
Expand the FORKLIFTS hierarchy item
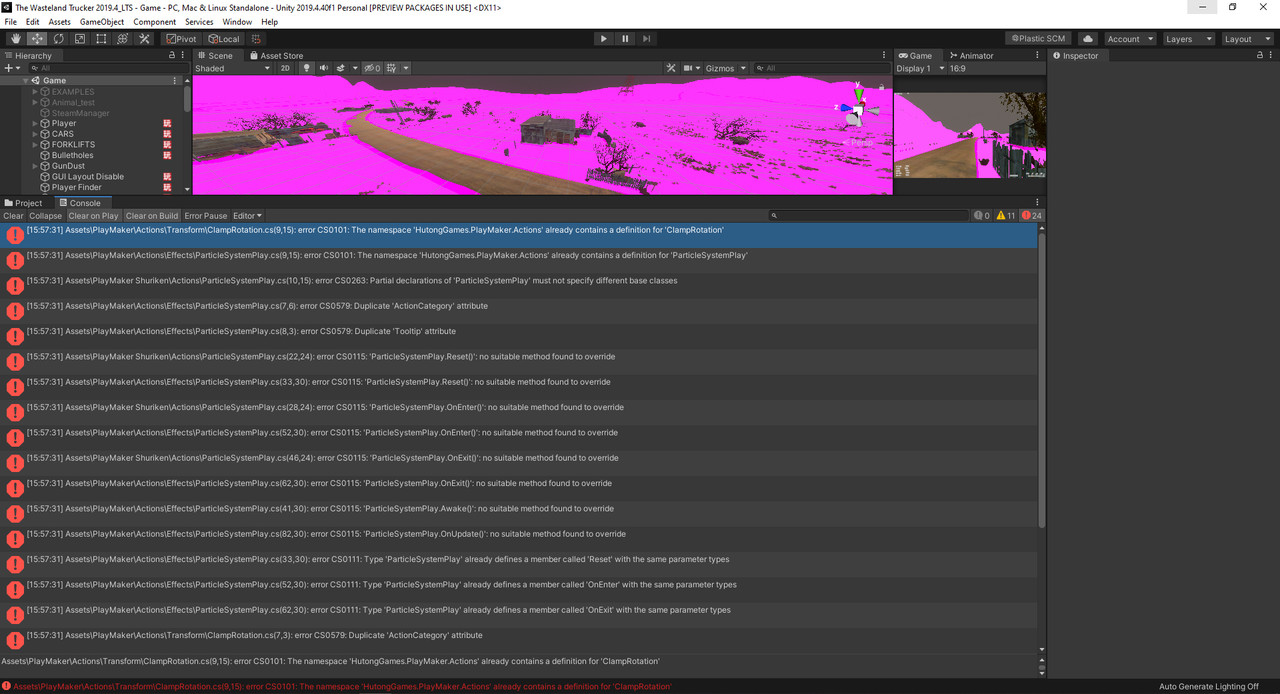[35, 145]
